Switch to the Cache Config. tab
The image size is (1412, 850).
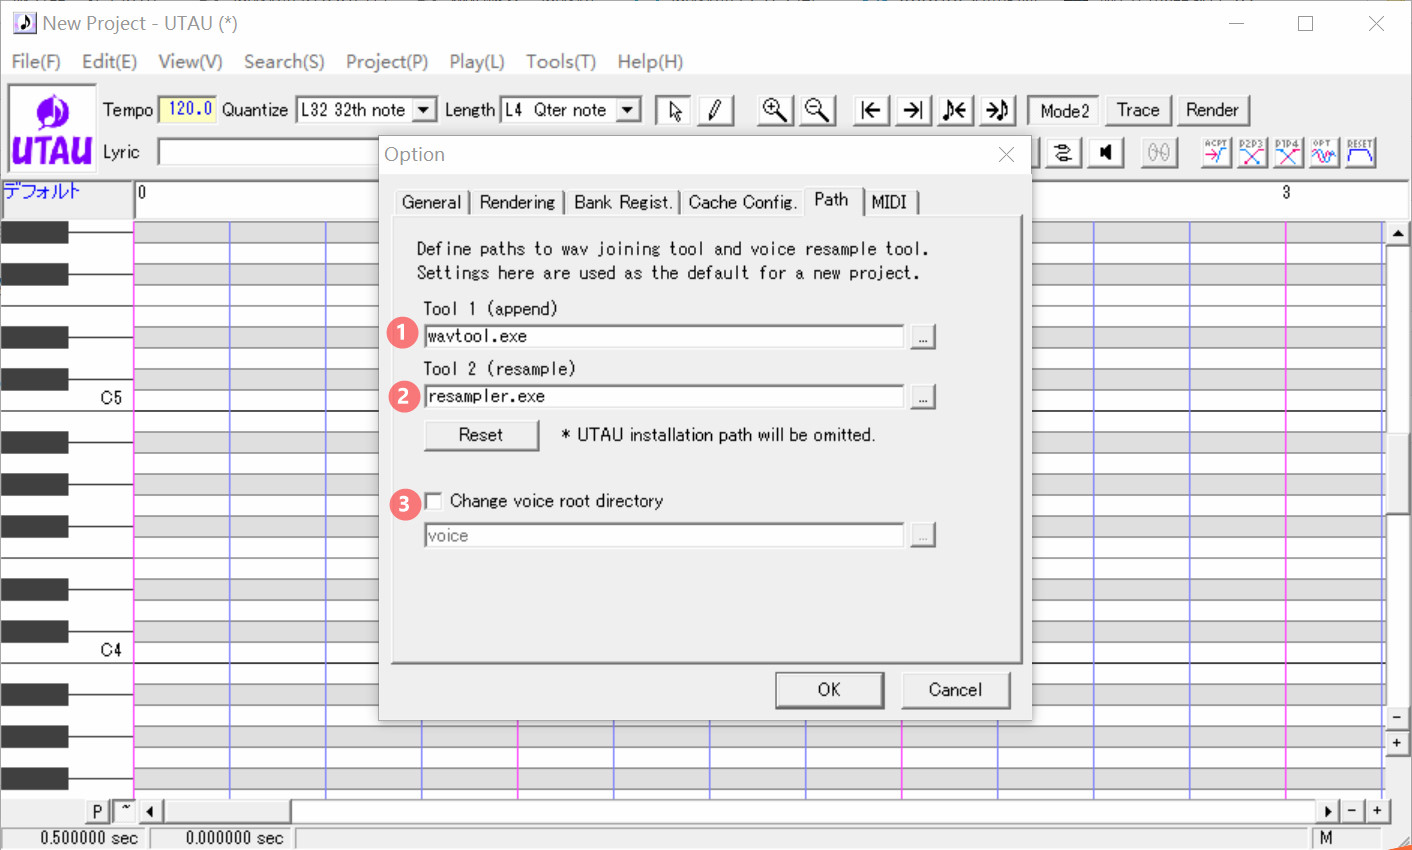point(742,202)
